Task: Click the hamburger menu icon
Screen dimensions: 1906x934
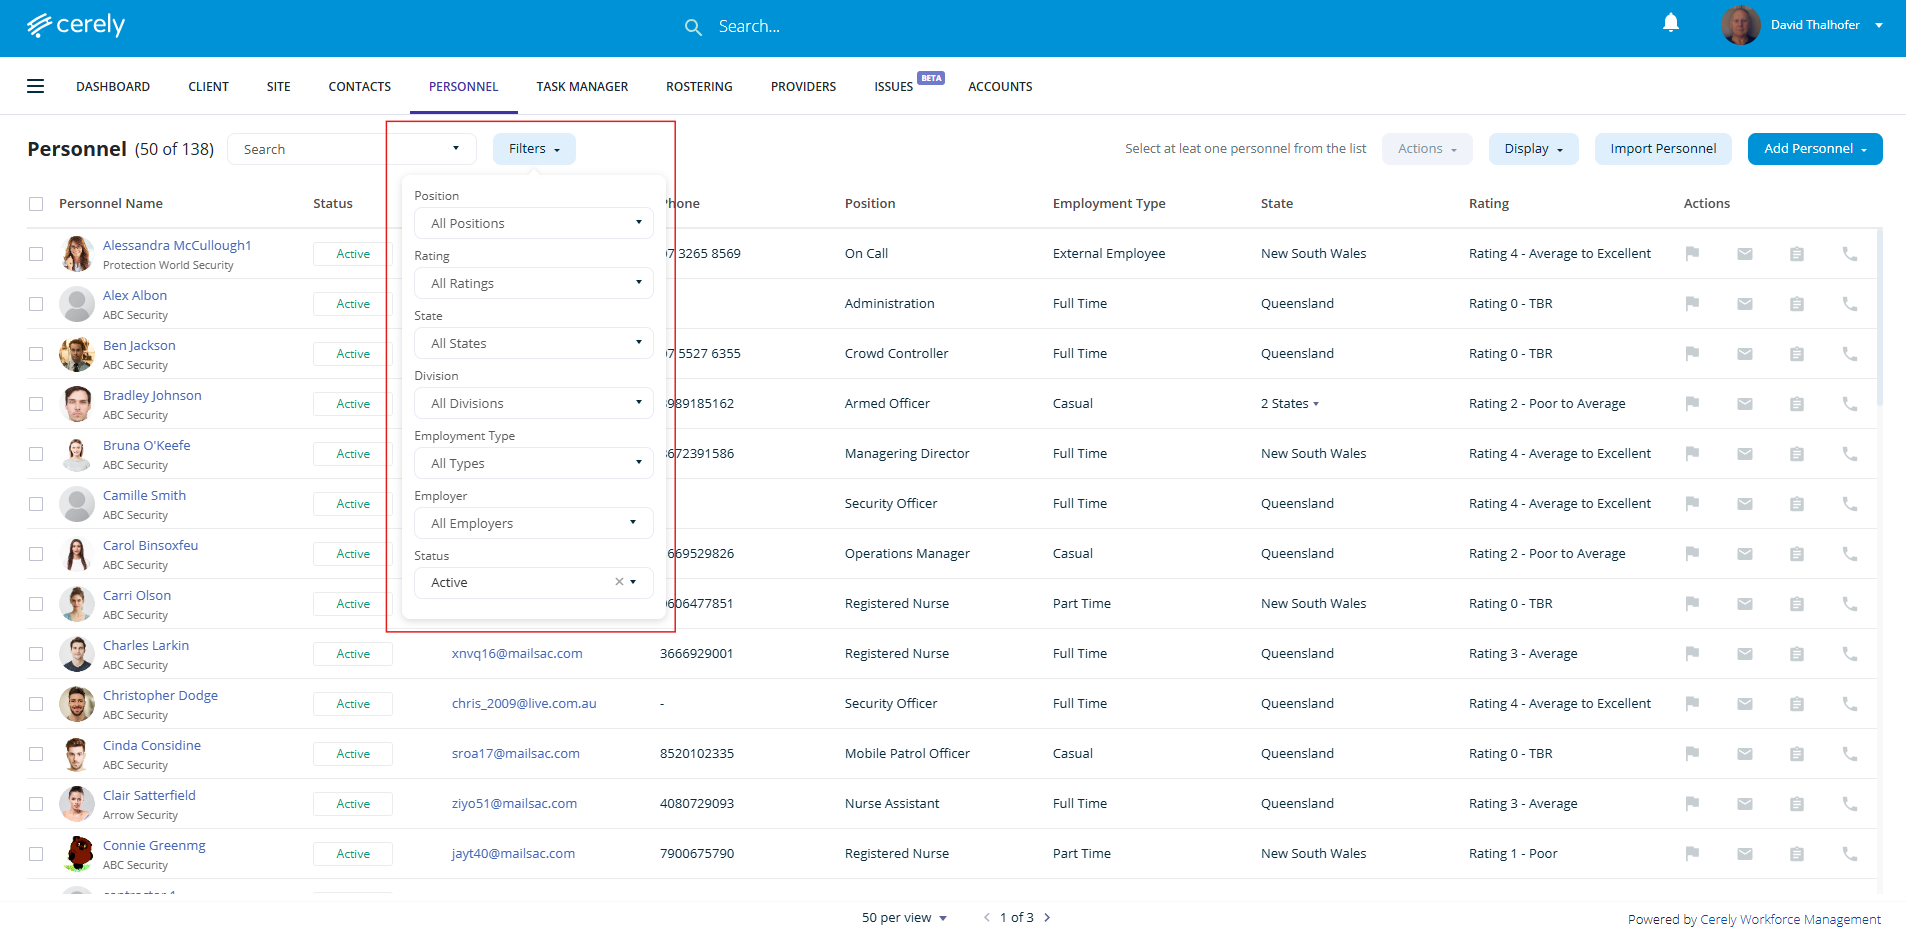Action: [x=36, y=86]
